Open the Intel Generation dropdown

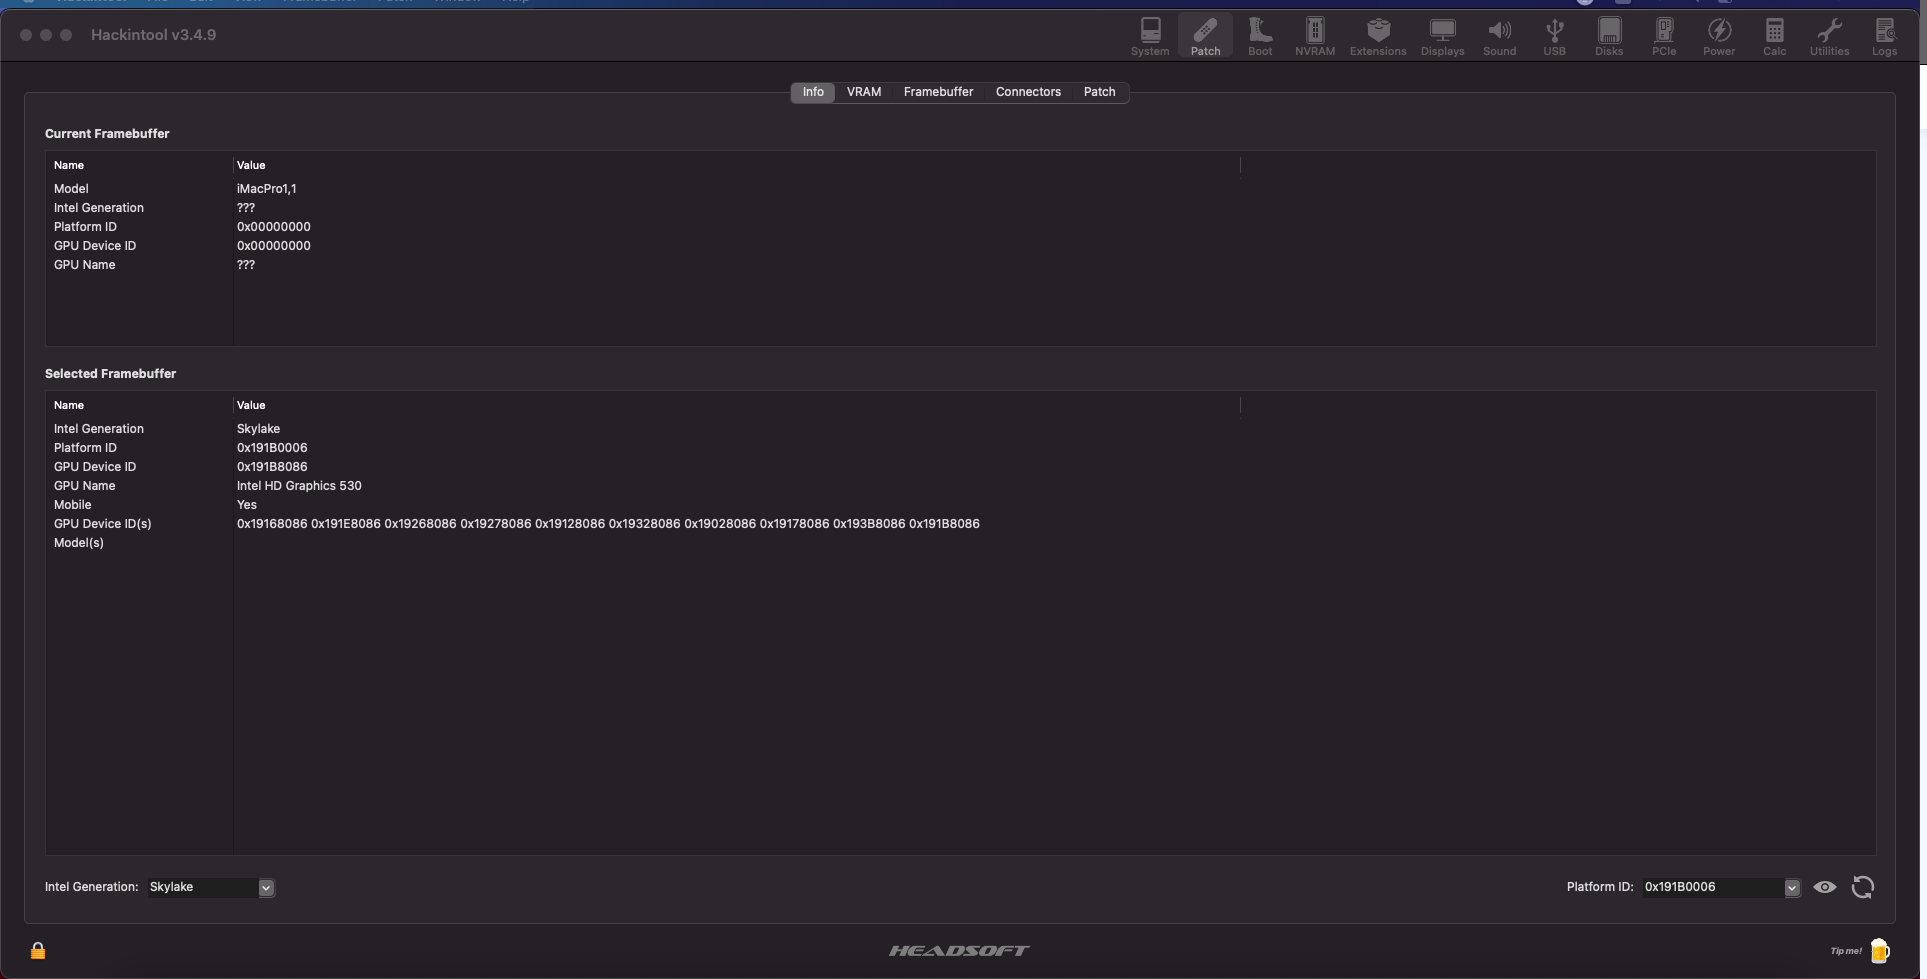coord(265,887)
